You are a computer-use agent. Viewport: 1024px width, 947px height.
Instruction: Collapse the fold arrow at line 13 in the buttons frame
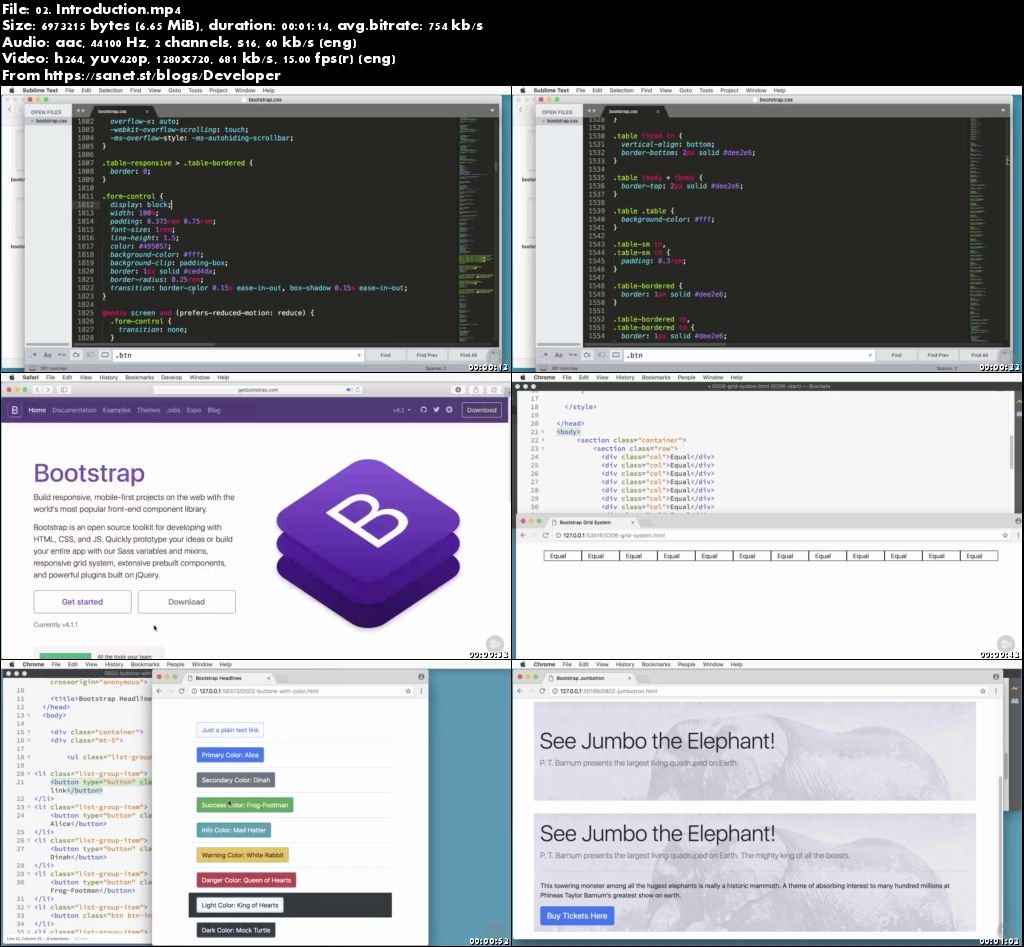point(29,716)
